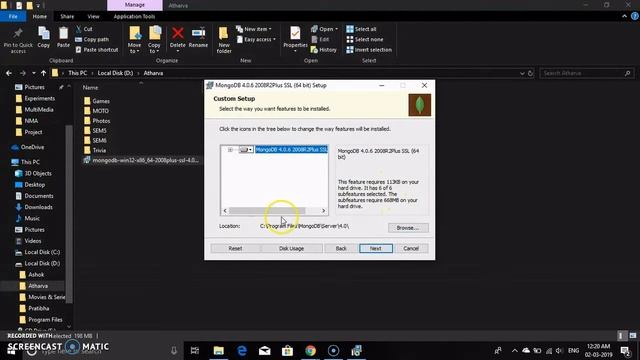Select Cut in Clipboard group
Viewport: 640px width, 360px height.
tap(84, 29)
